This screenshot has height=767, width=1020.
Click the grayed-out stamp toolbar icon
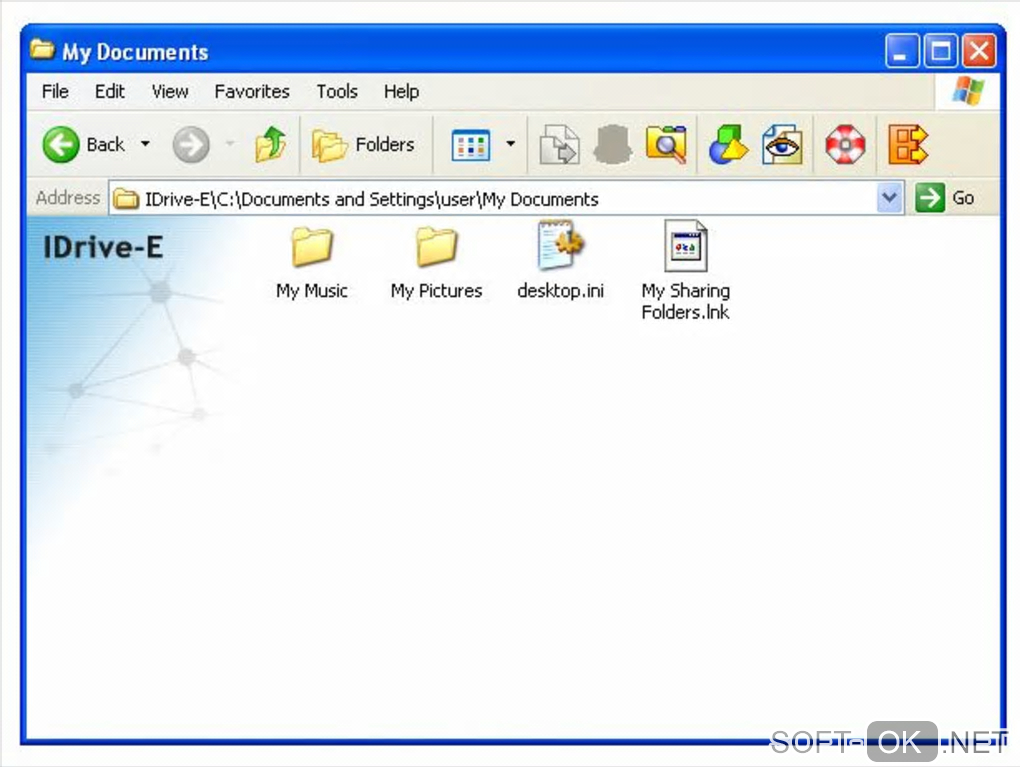(x=612, y=144)
